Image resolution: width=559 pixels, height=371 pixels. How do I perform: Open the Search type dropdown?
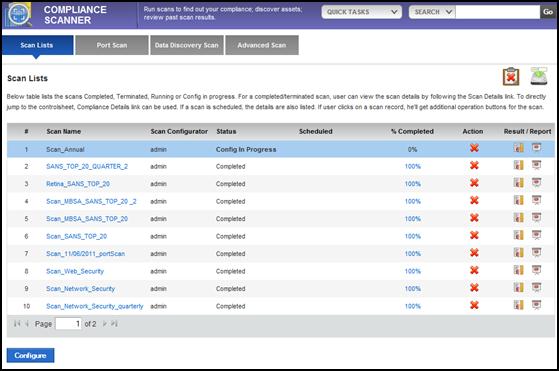click(x=432, y=12)
